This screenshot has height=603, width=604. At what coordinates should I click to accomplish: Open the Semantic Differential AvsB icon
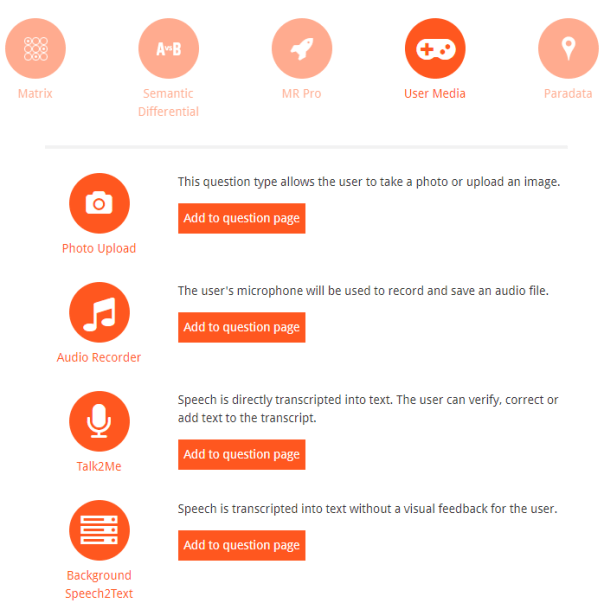(169, 49)
